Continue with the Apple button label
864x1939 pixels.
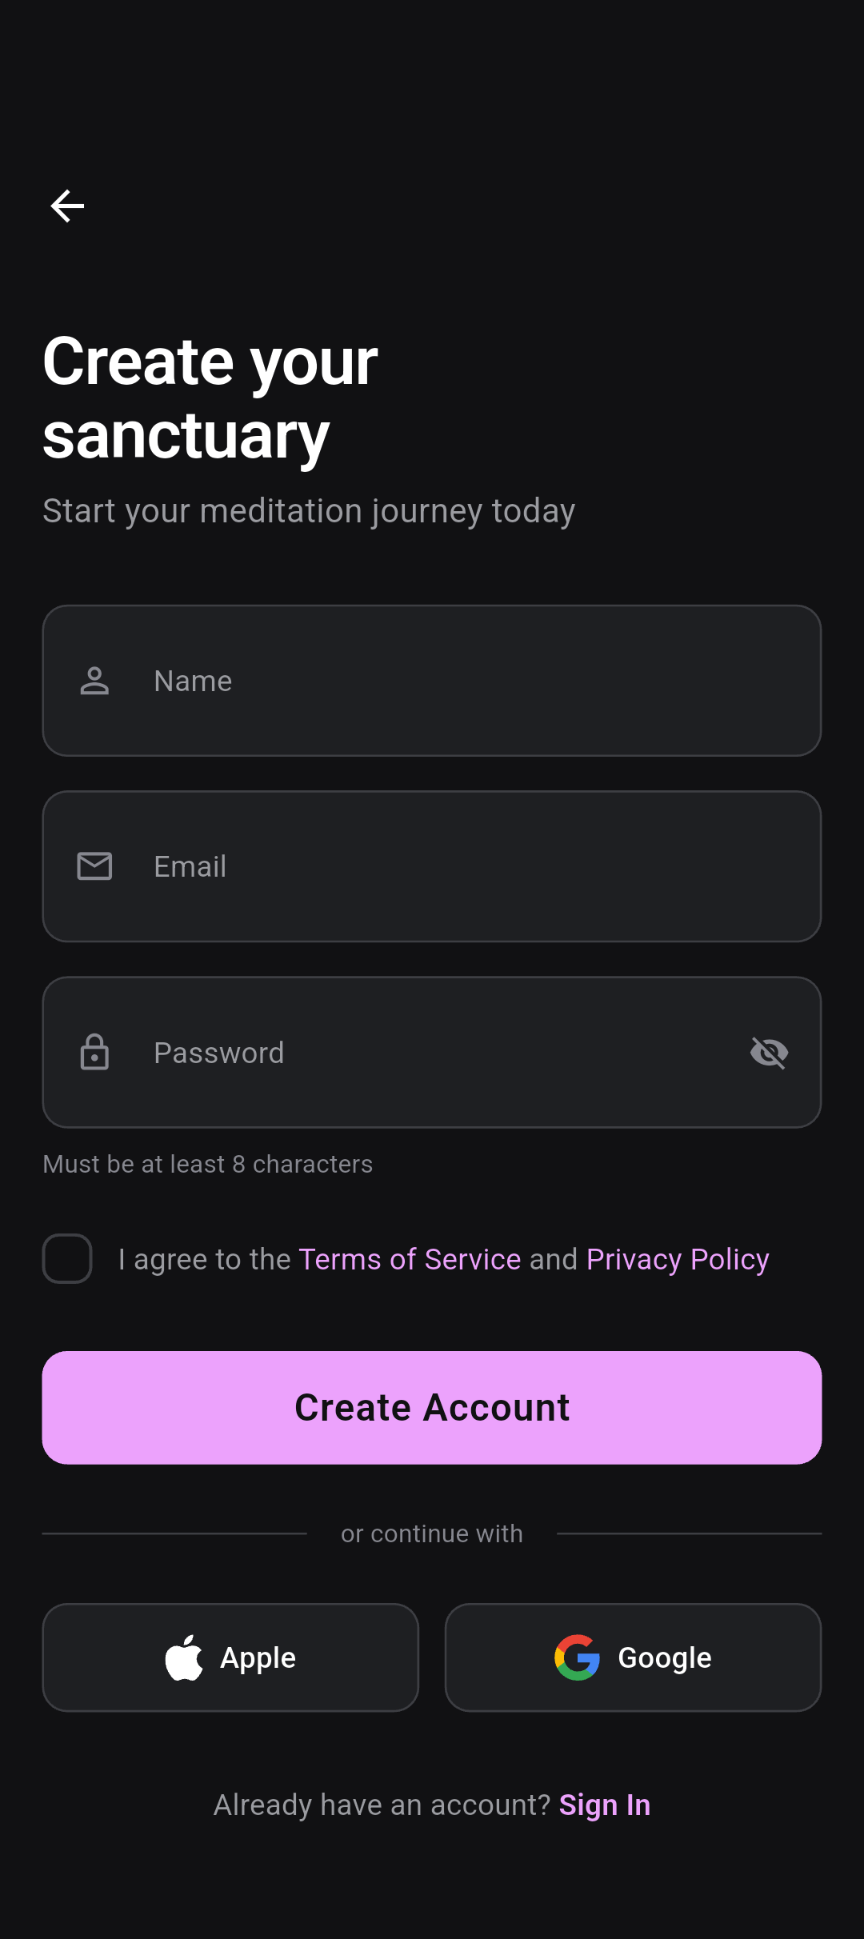point(258,1657)
